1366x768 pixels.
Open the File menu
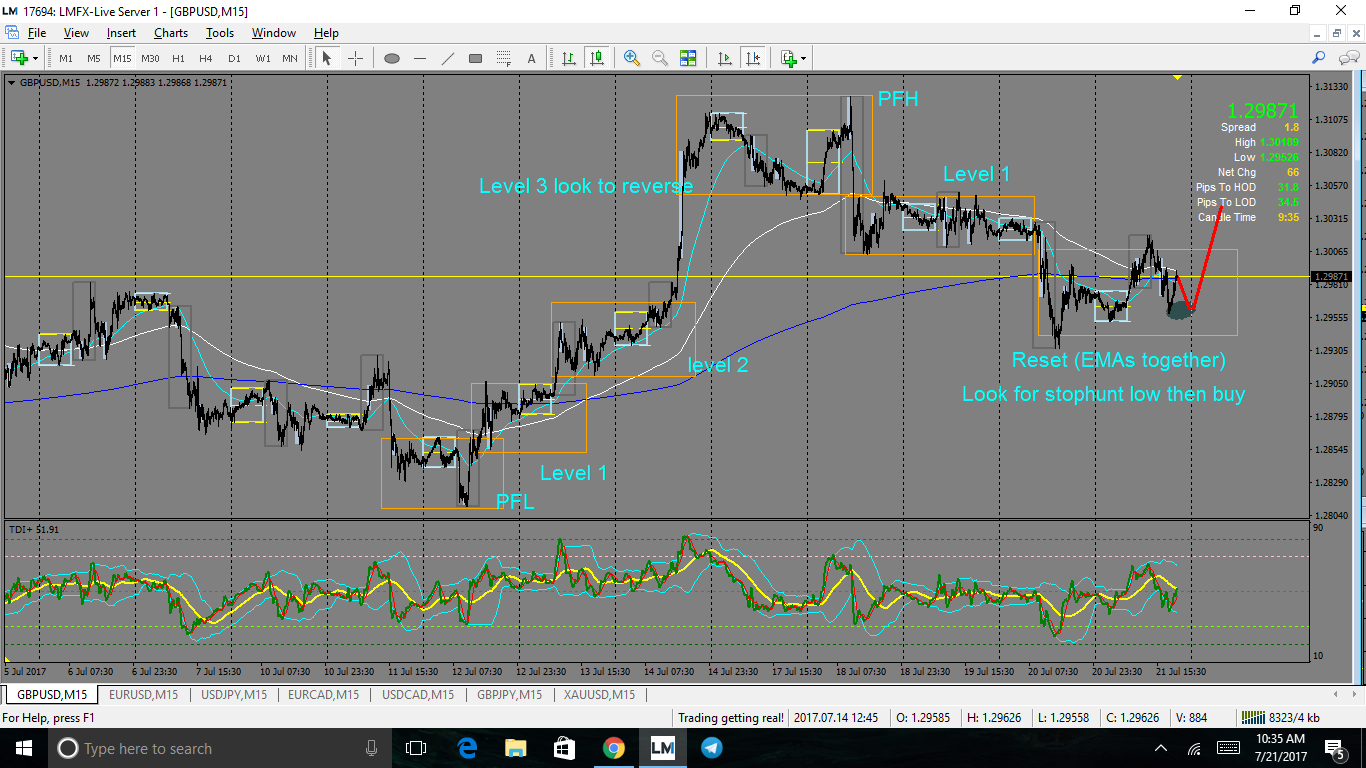(37, 33)
